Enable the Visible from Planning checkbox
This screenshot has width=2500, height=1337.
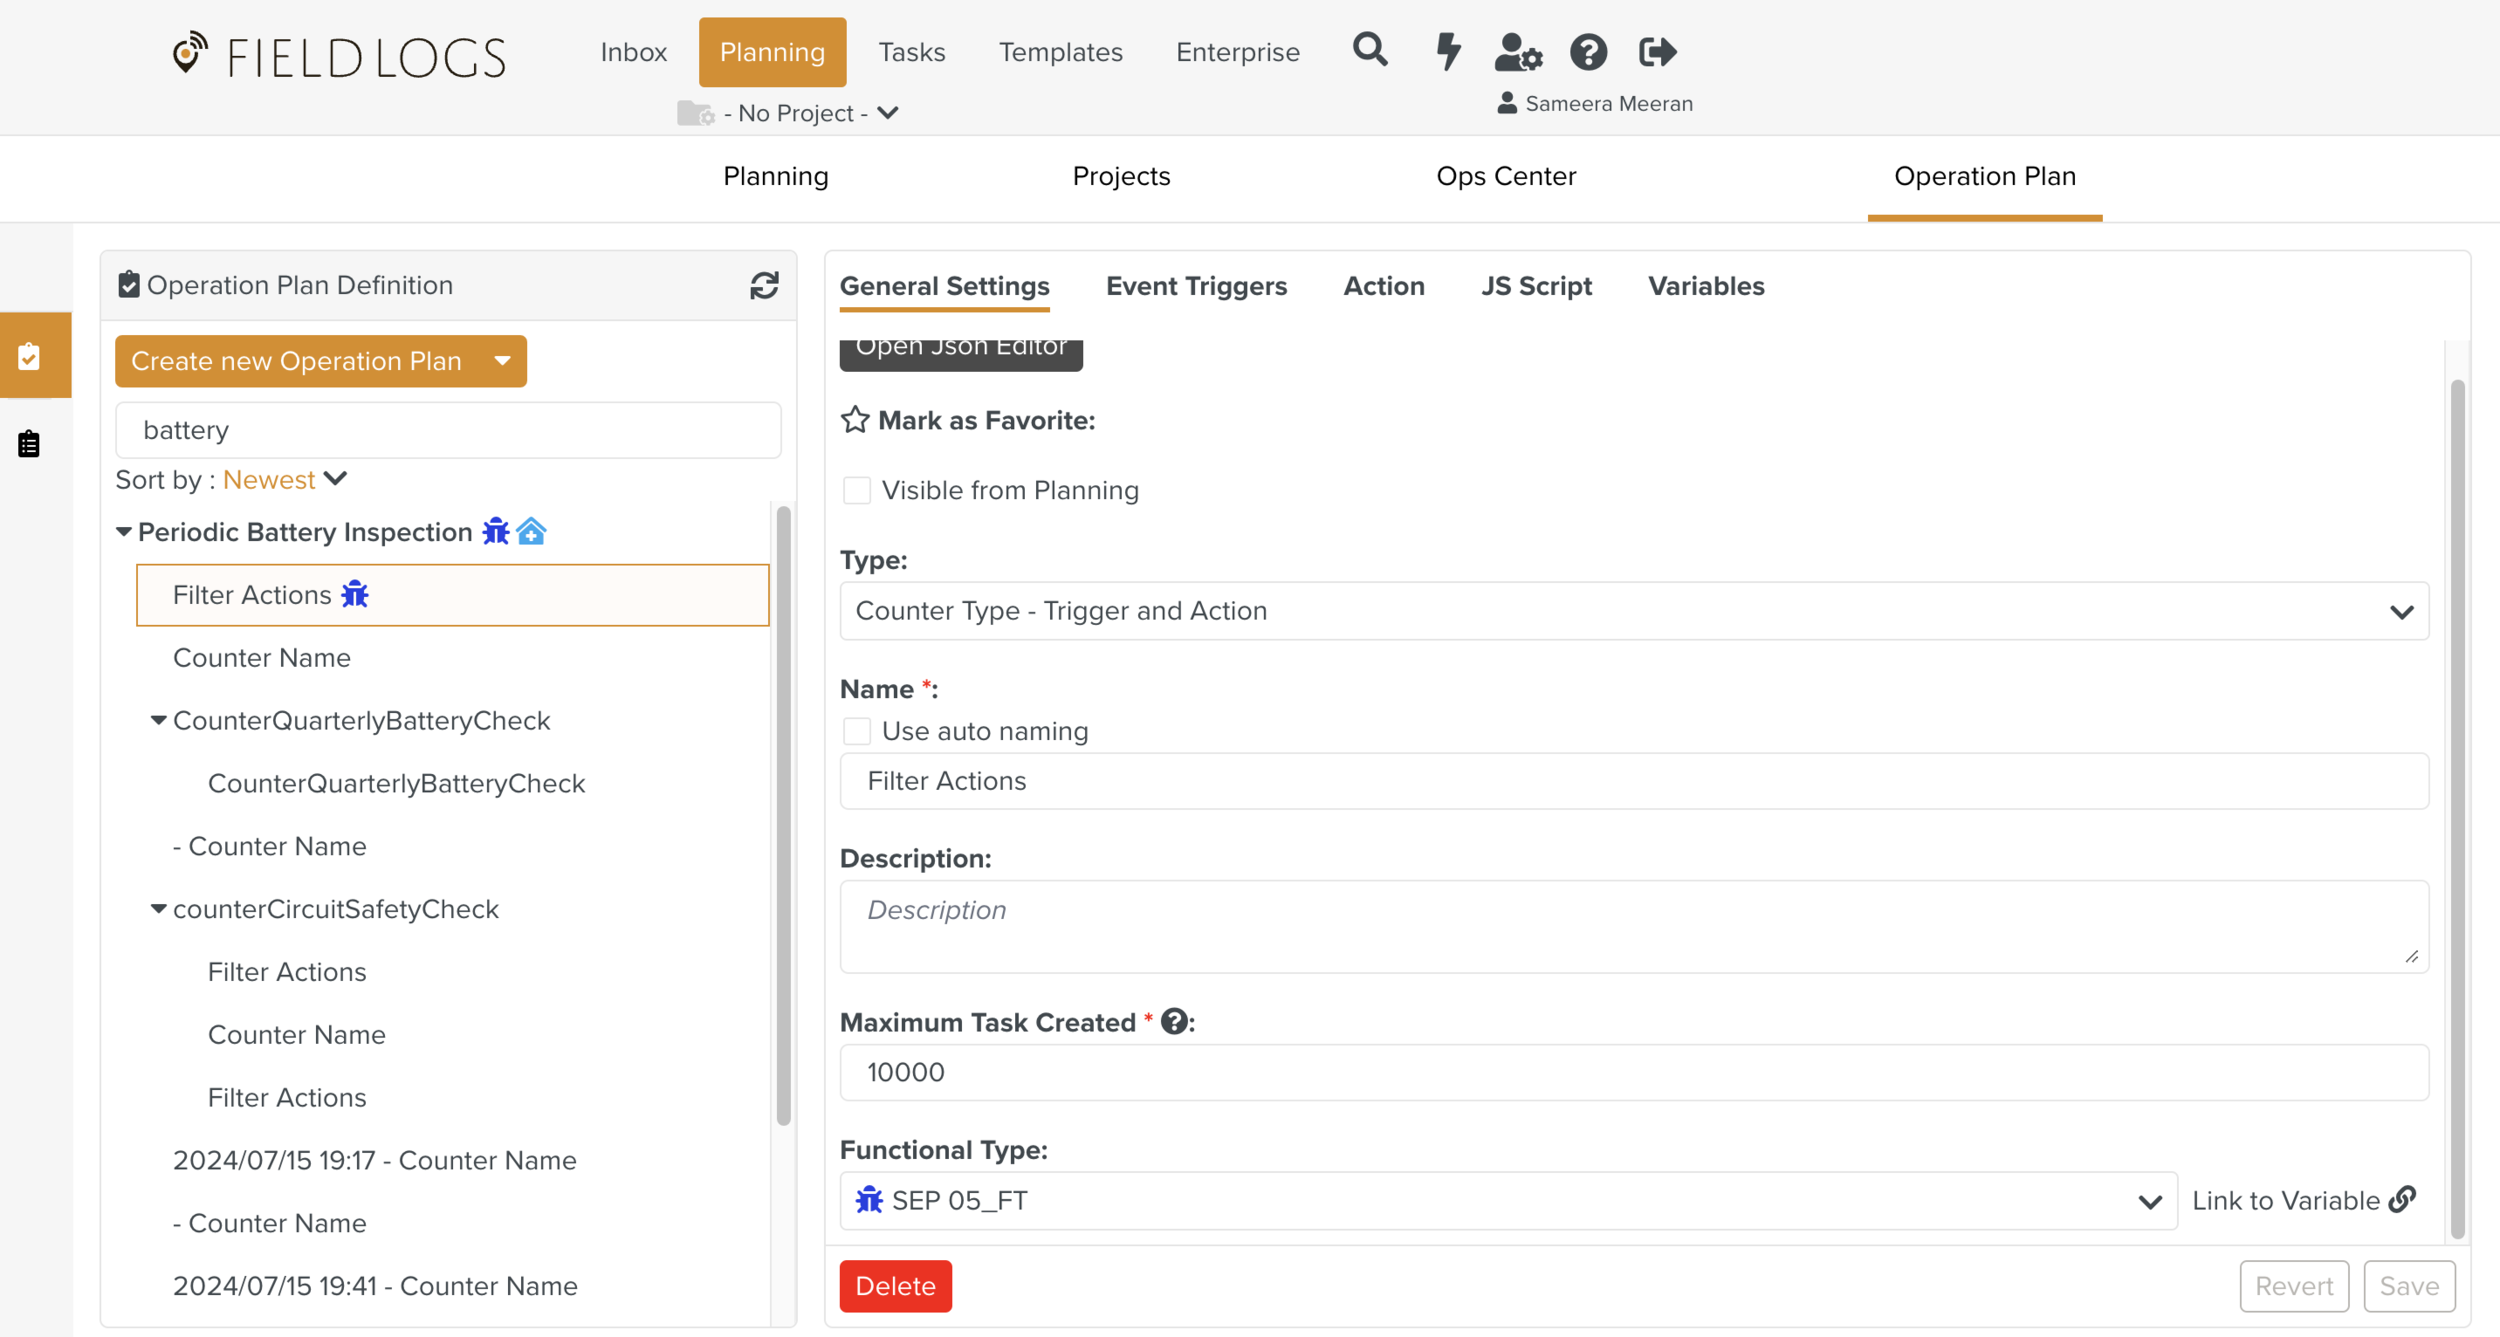coord(857,490)
